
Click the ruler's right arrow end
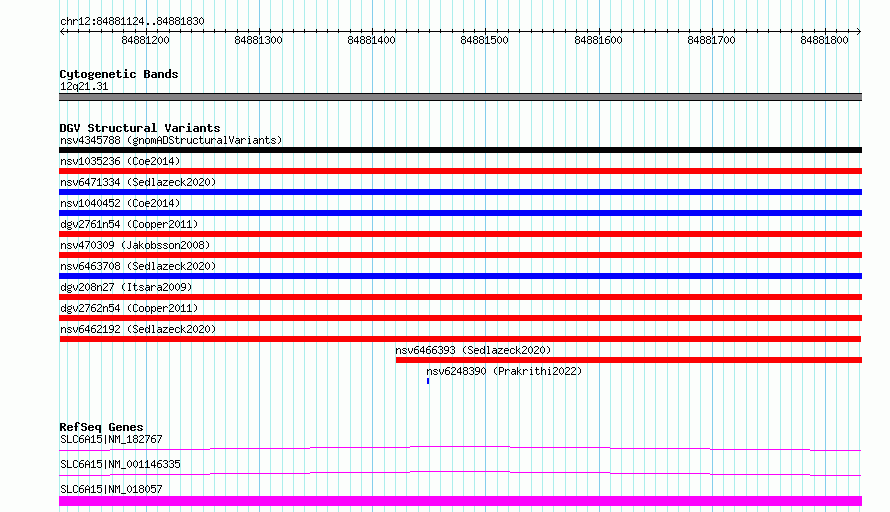[859, 31]
